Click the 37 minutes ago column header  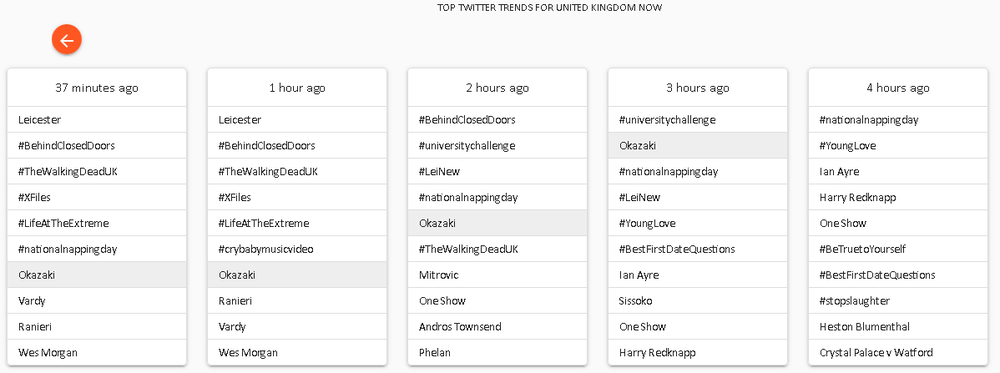(x=97, y=88)
